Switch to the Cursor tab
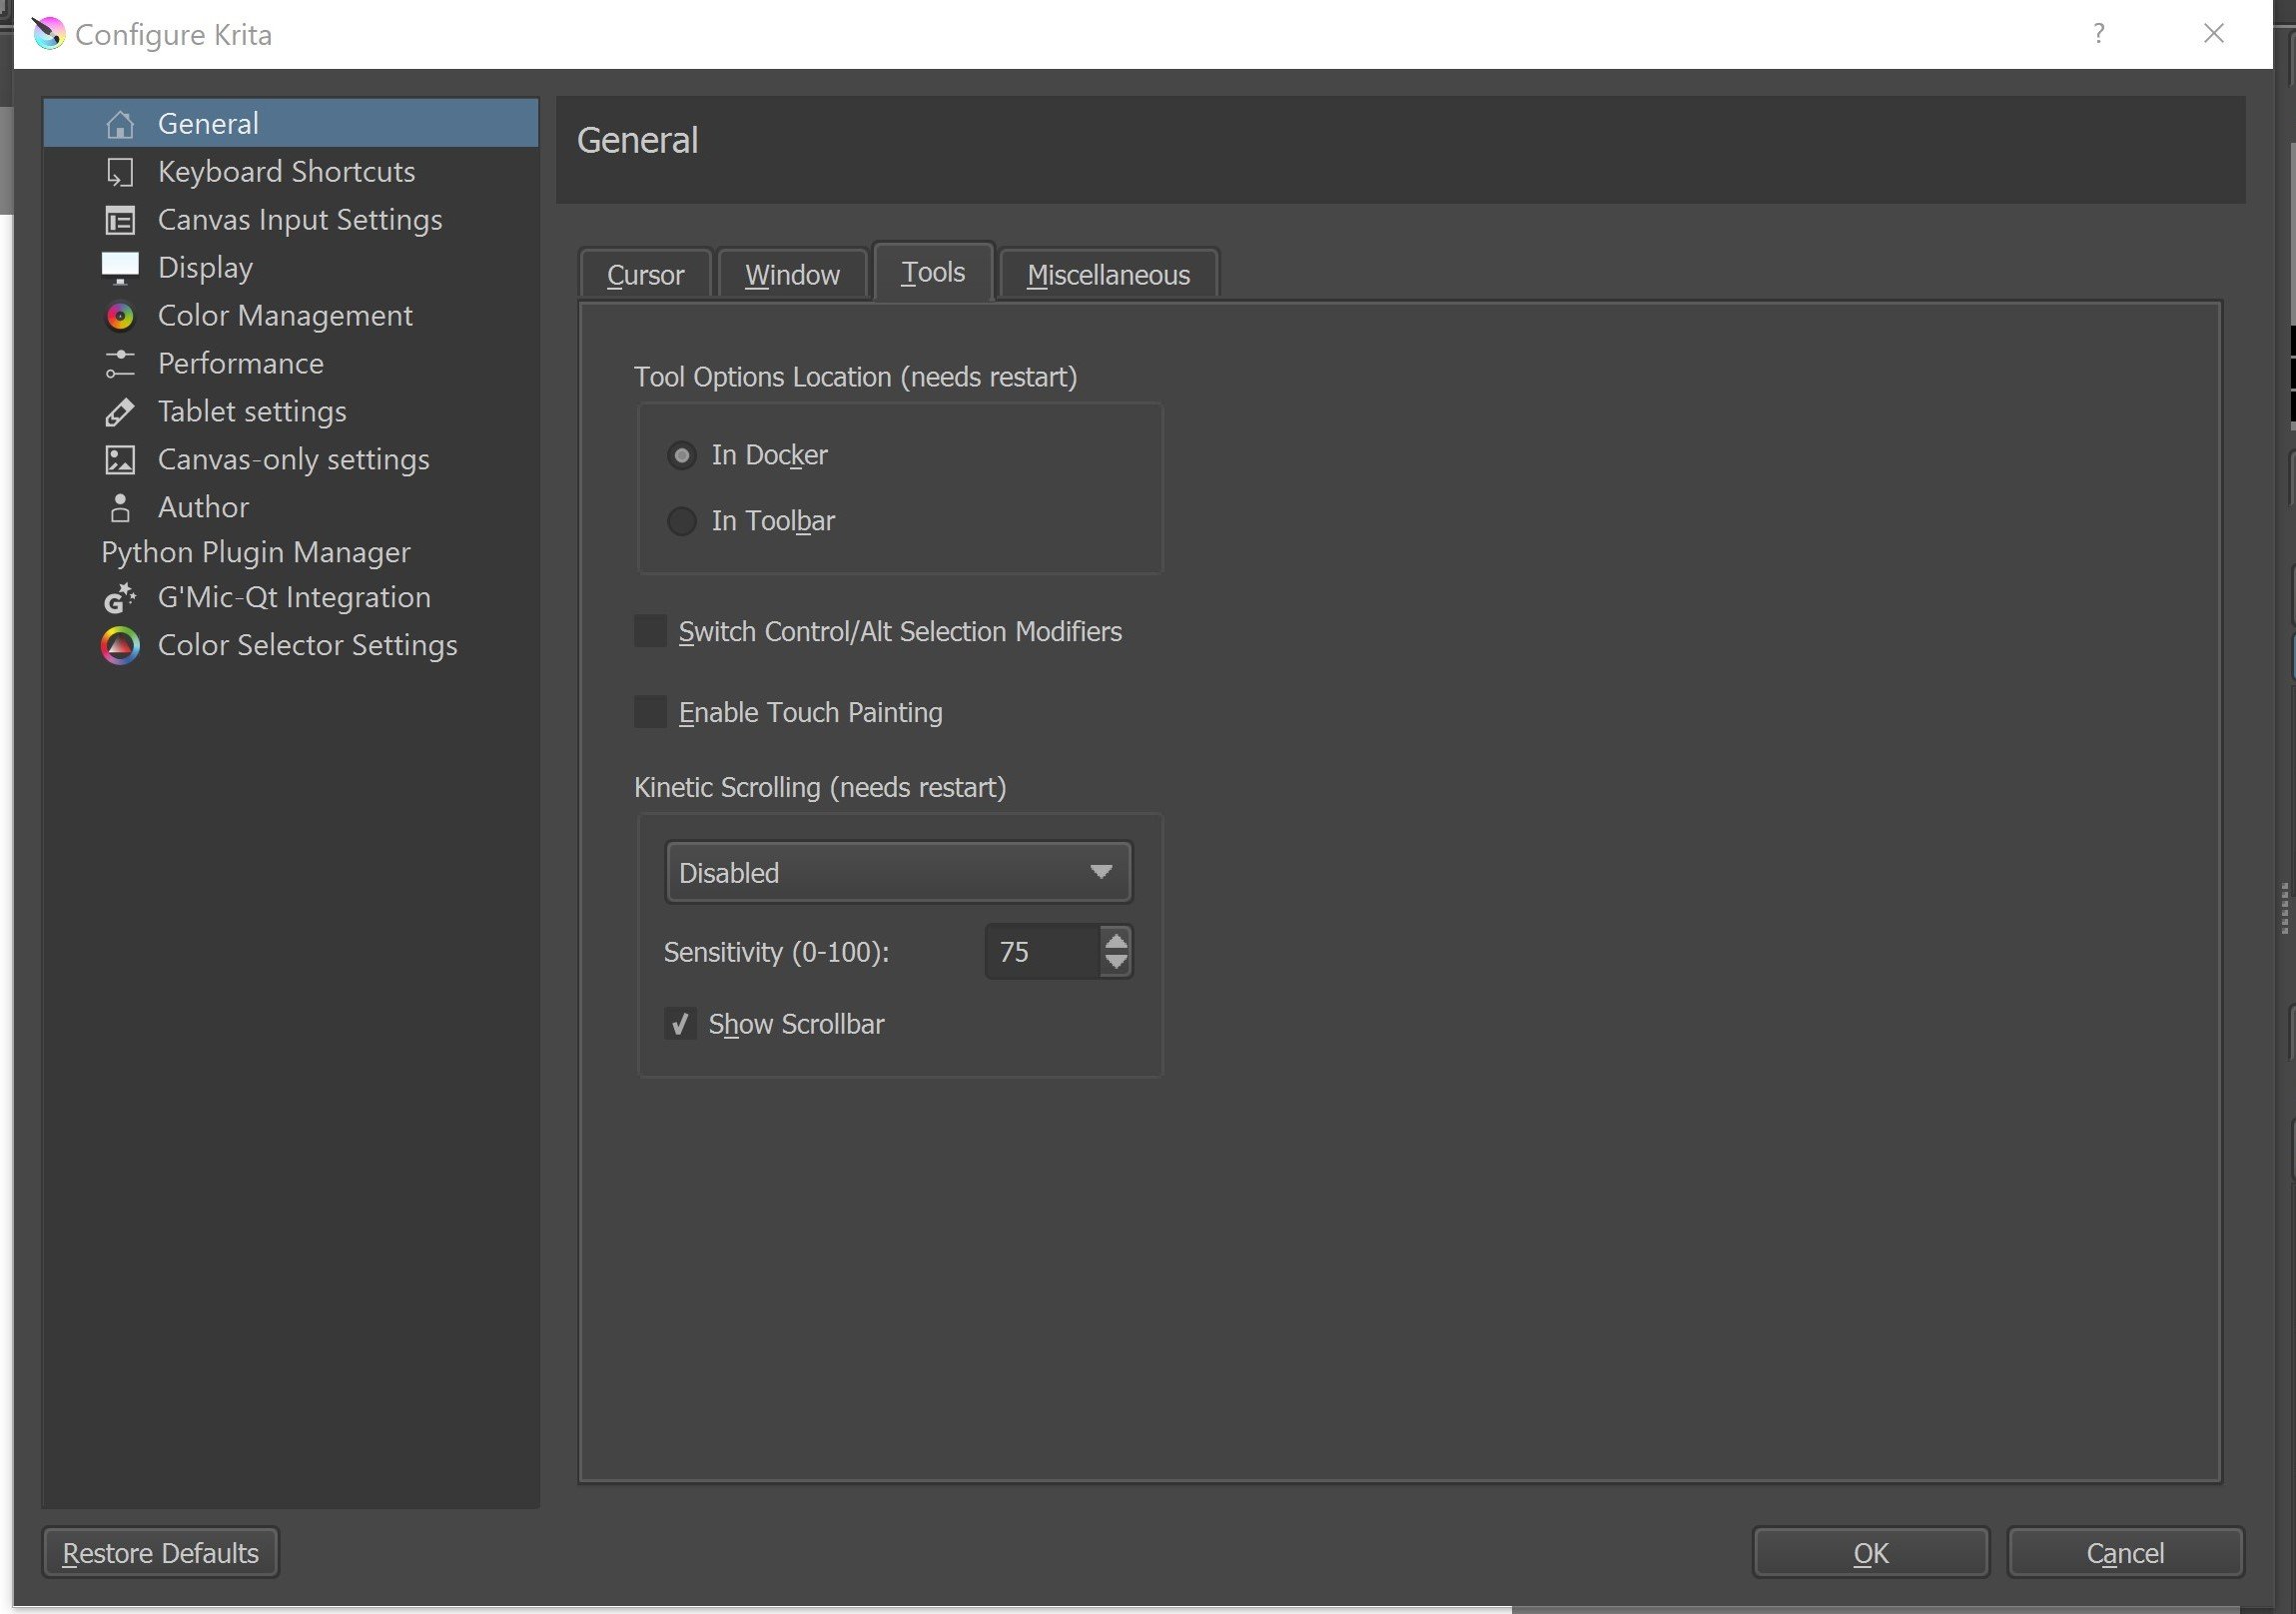Image resolution: width=2296 pixels, height=1614 pixels. point(645,274)
